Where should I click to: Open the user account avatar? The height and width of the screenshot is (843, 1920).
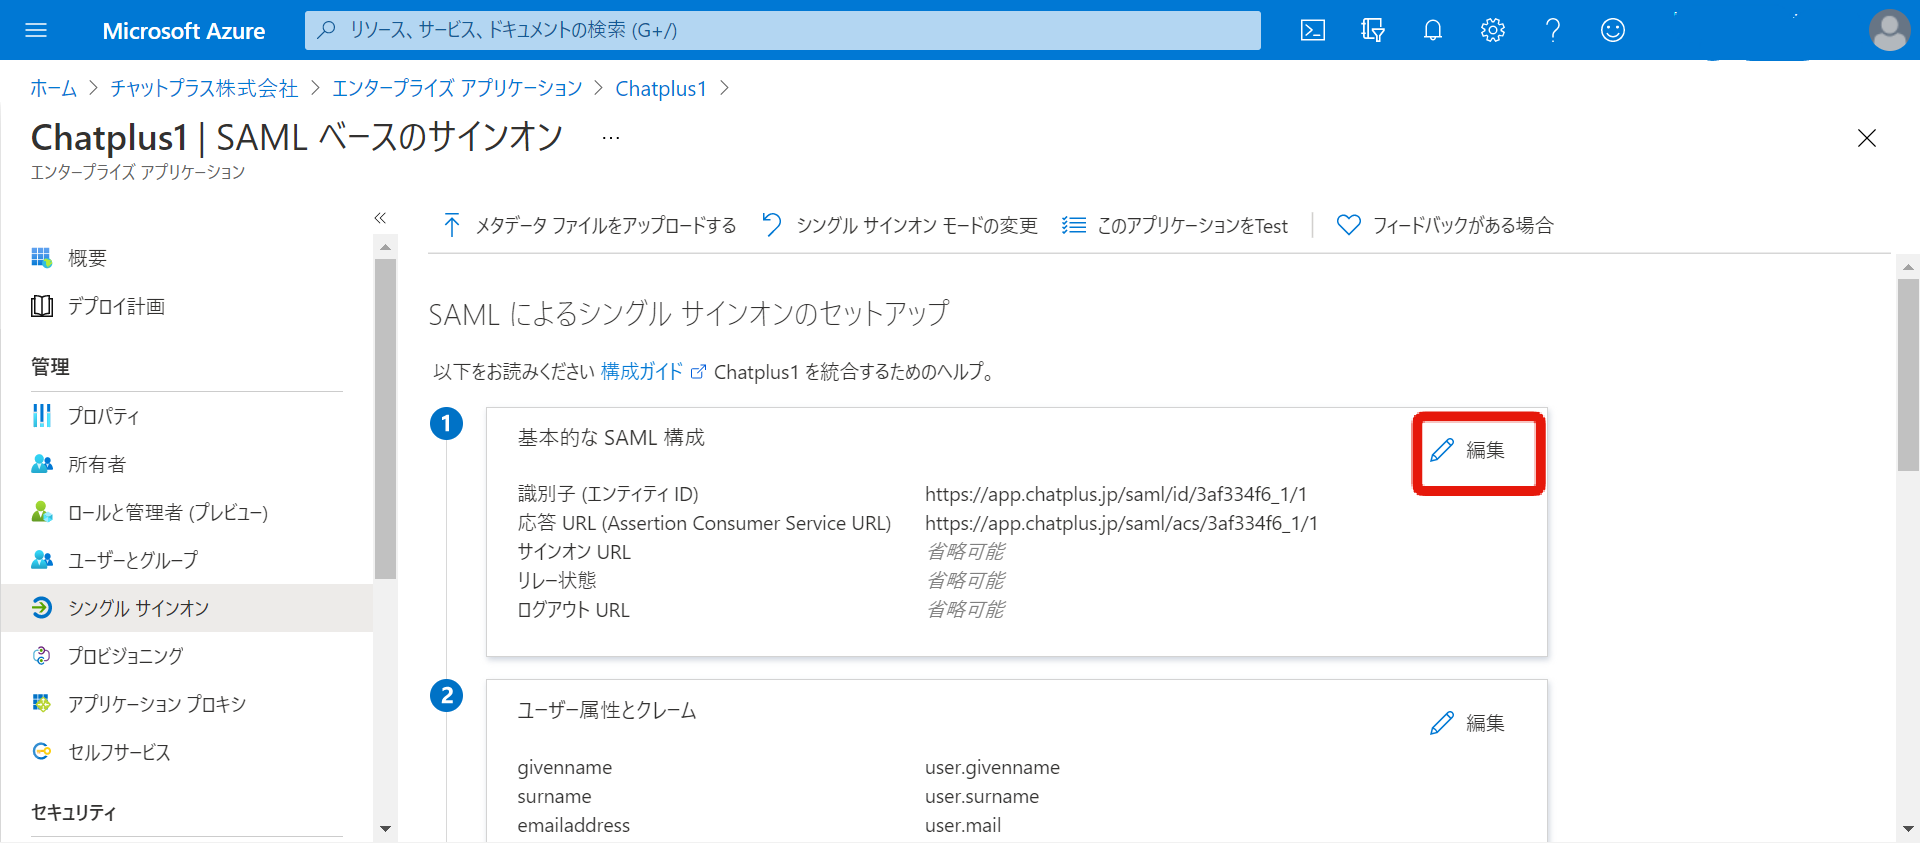pyautogui.click(x=1889, y=30)
